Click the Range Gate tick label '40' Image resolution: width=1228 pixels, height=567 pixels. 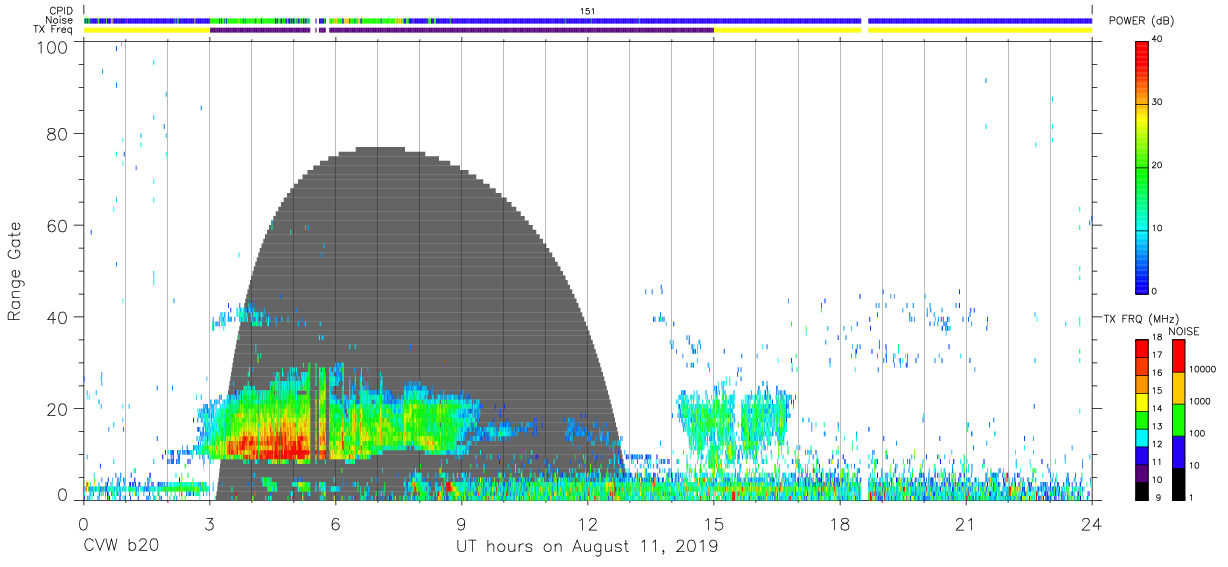[x=58, y=317]
